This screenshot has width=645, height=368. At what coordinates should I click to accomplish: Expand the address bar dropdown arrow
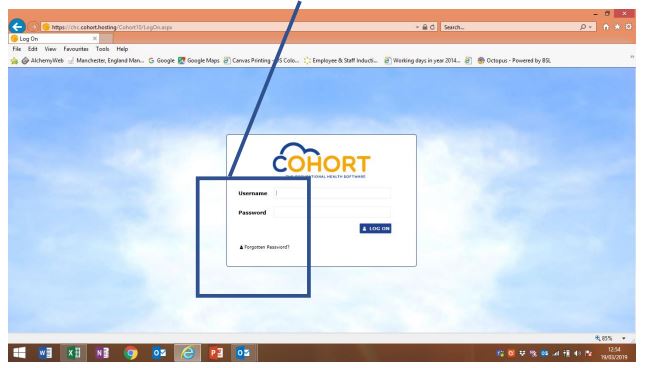point(417,27)
